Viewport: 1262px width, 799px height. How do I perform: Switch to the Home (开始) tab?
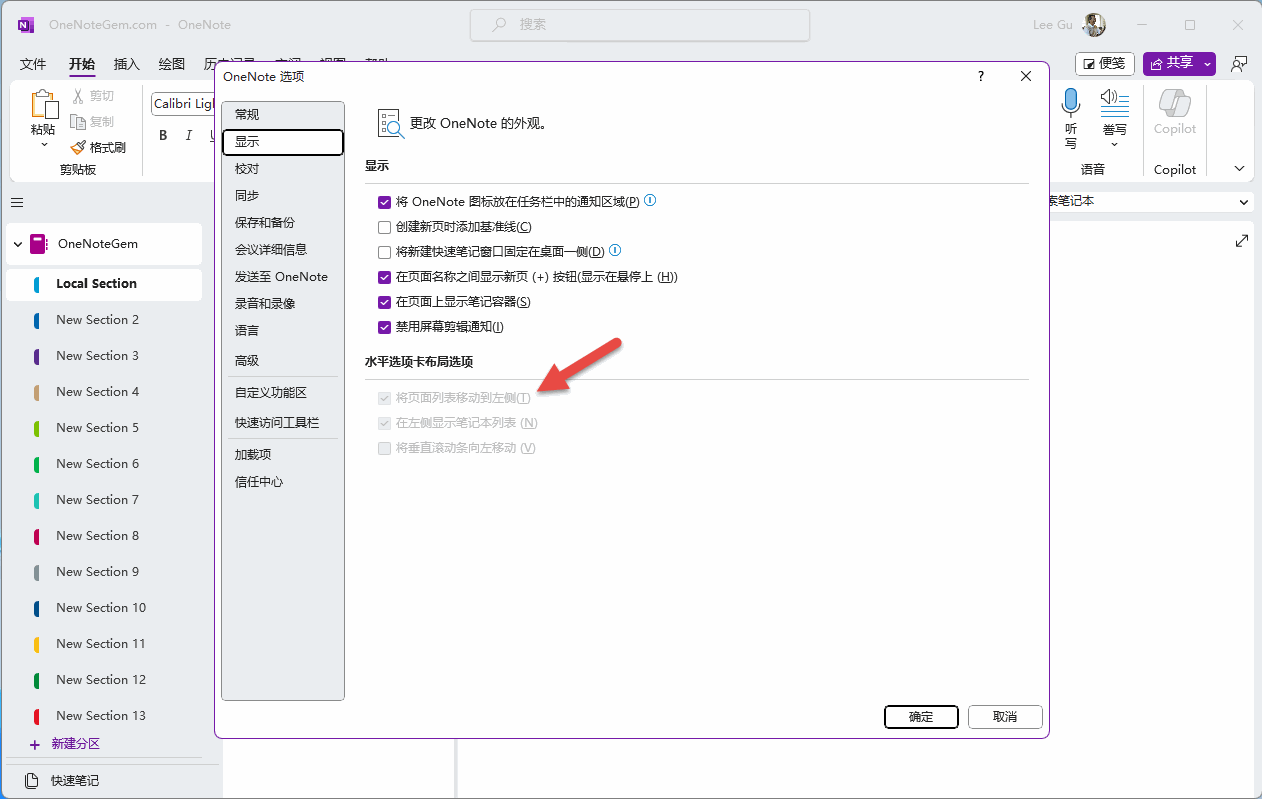click(82, 64)
